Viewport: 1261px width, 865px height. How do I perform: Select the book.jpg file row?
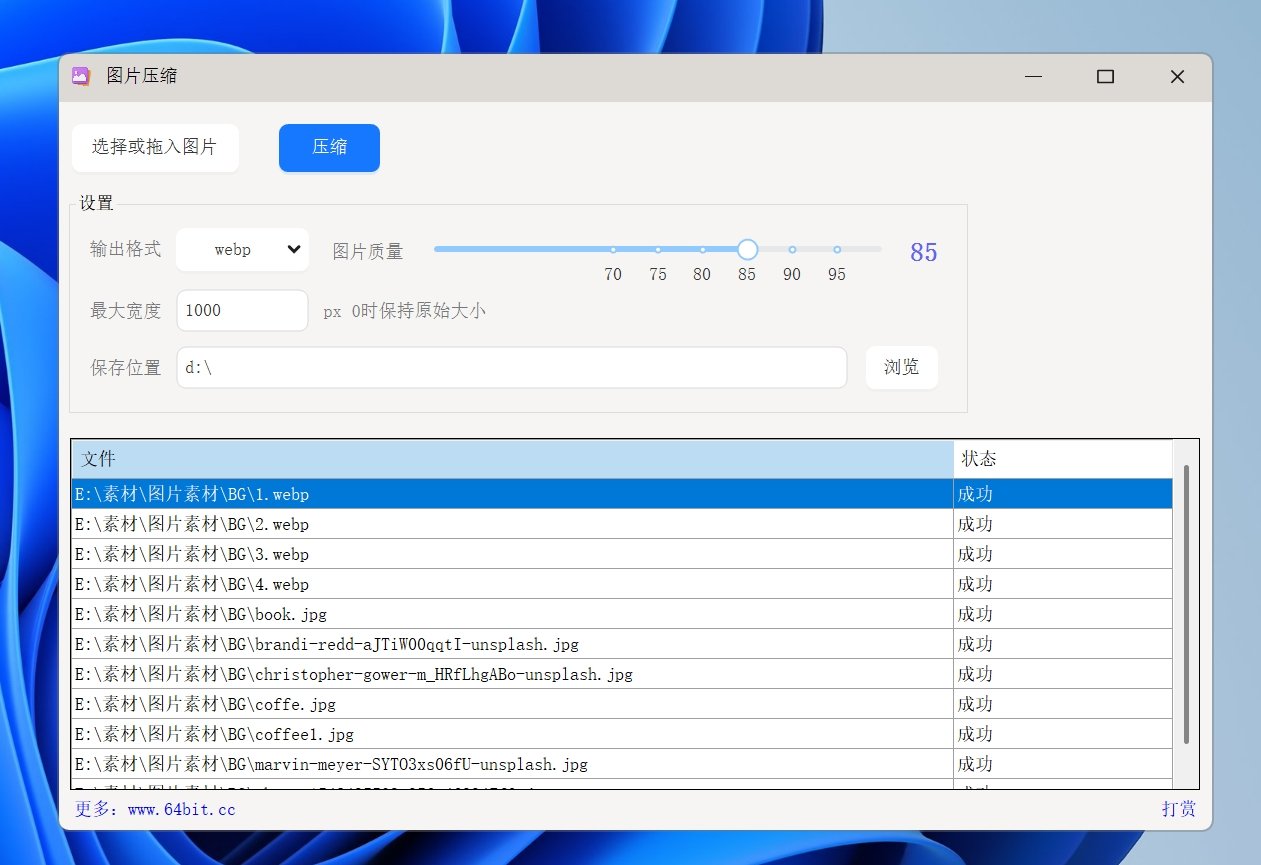click(512, 614)
